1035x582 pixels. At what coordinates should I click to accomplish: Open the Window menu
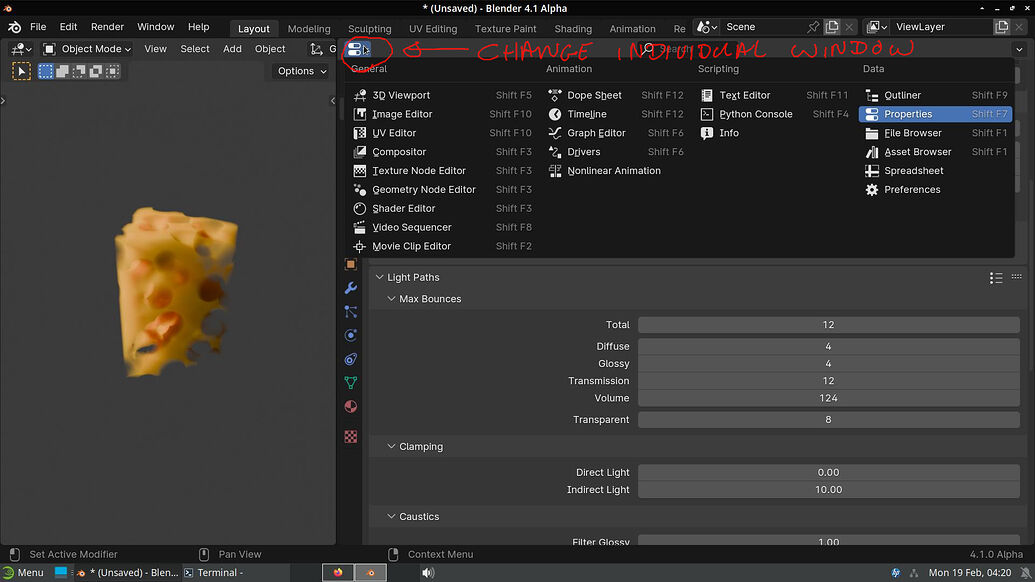click(x=156, y=27)
